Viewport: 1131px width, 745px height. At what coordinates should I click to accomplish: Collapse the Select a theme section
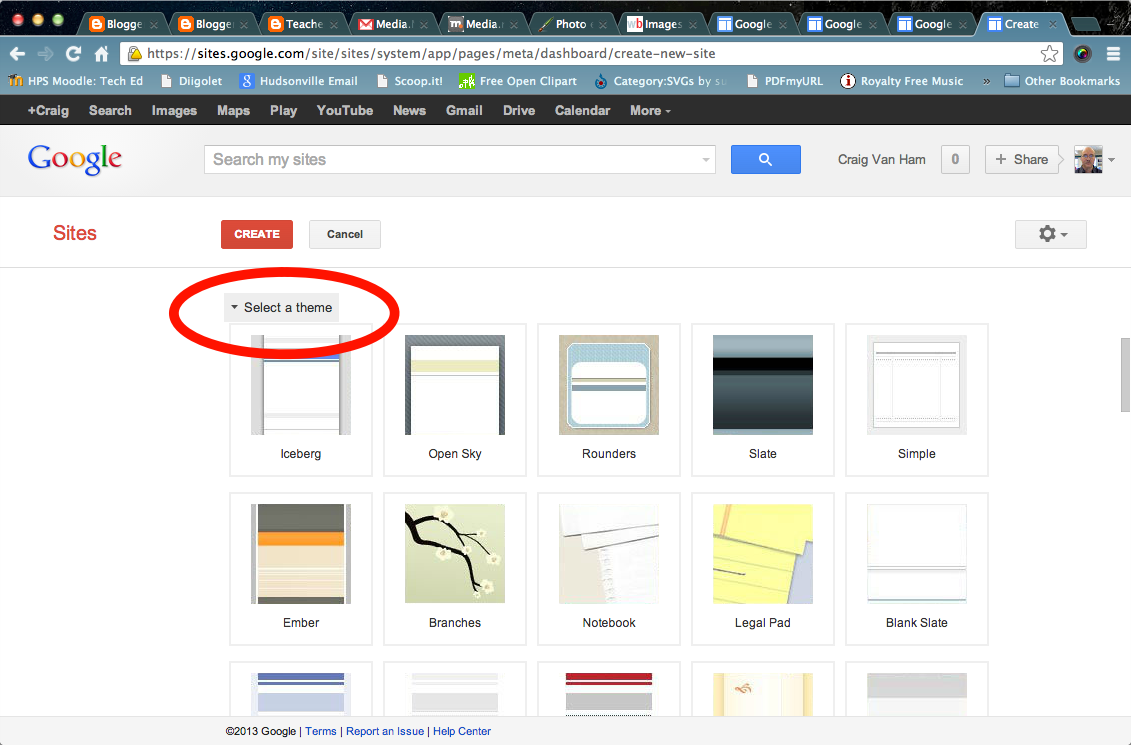281,307
